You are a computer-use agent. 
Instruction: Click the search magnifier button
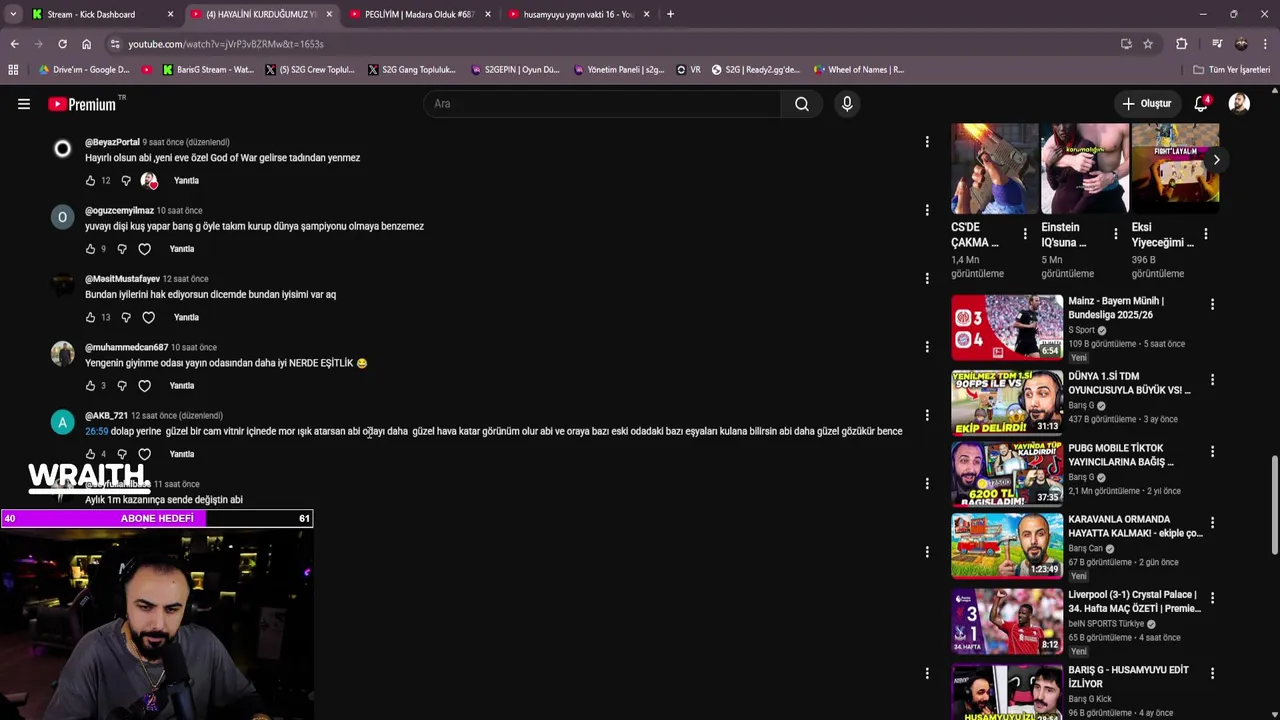pos(802,104)
